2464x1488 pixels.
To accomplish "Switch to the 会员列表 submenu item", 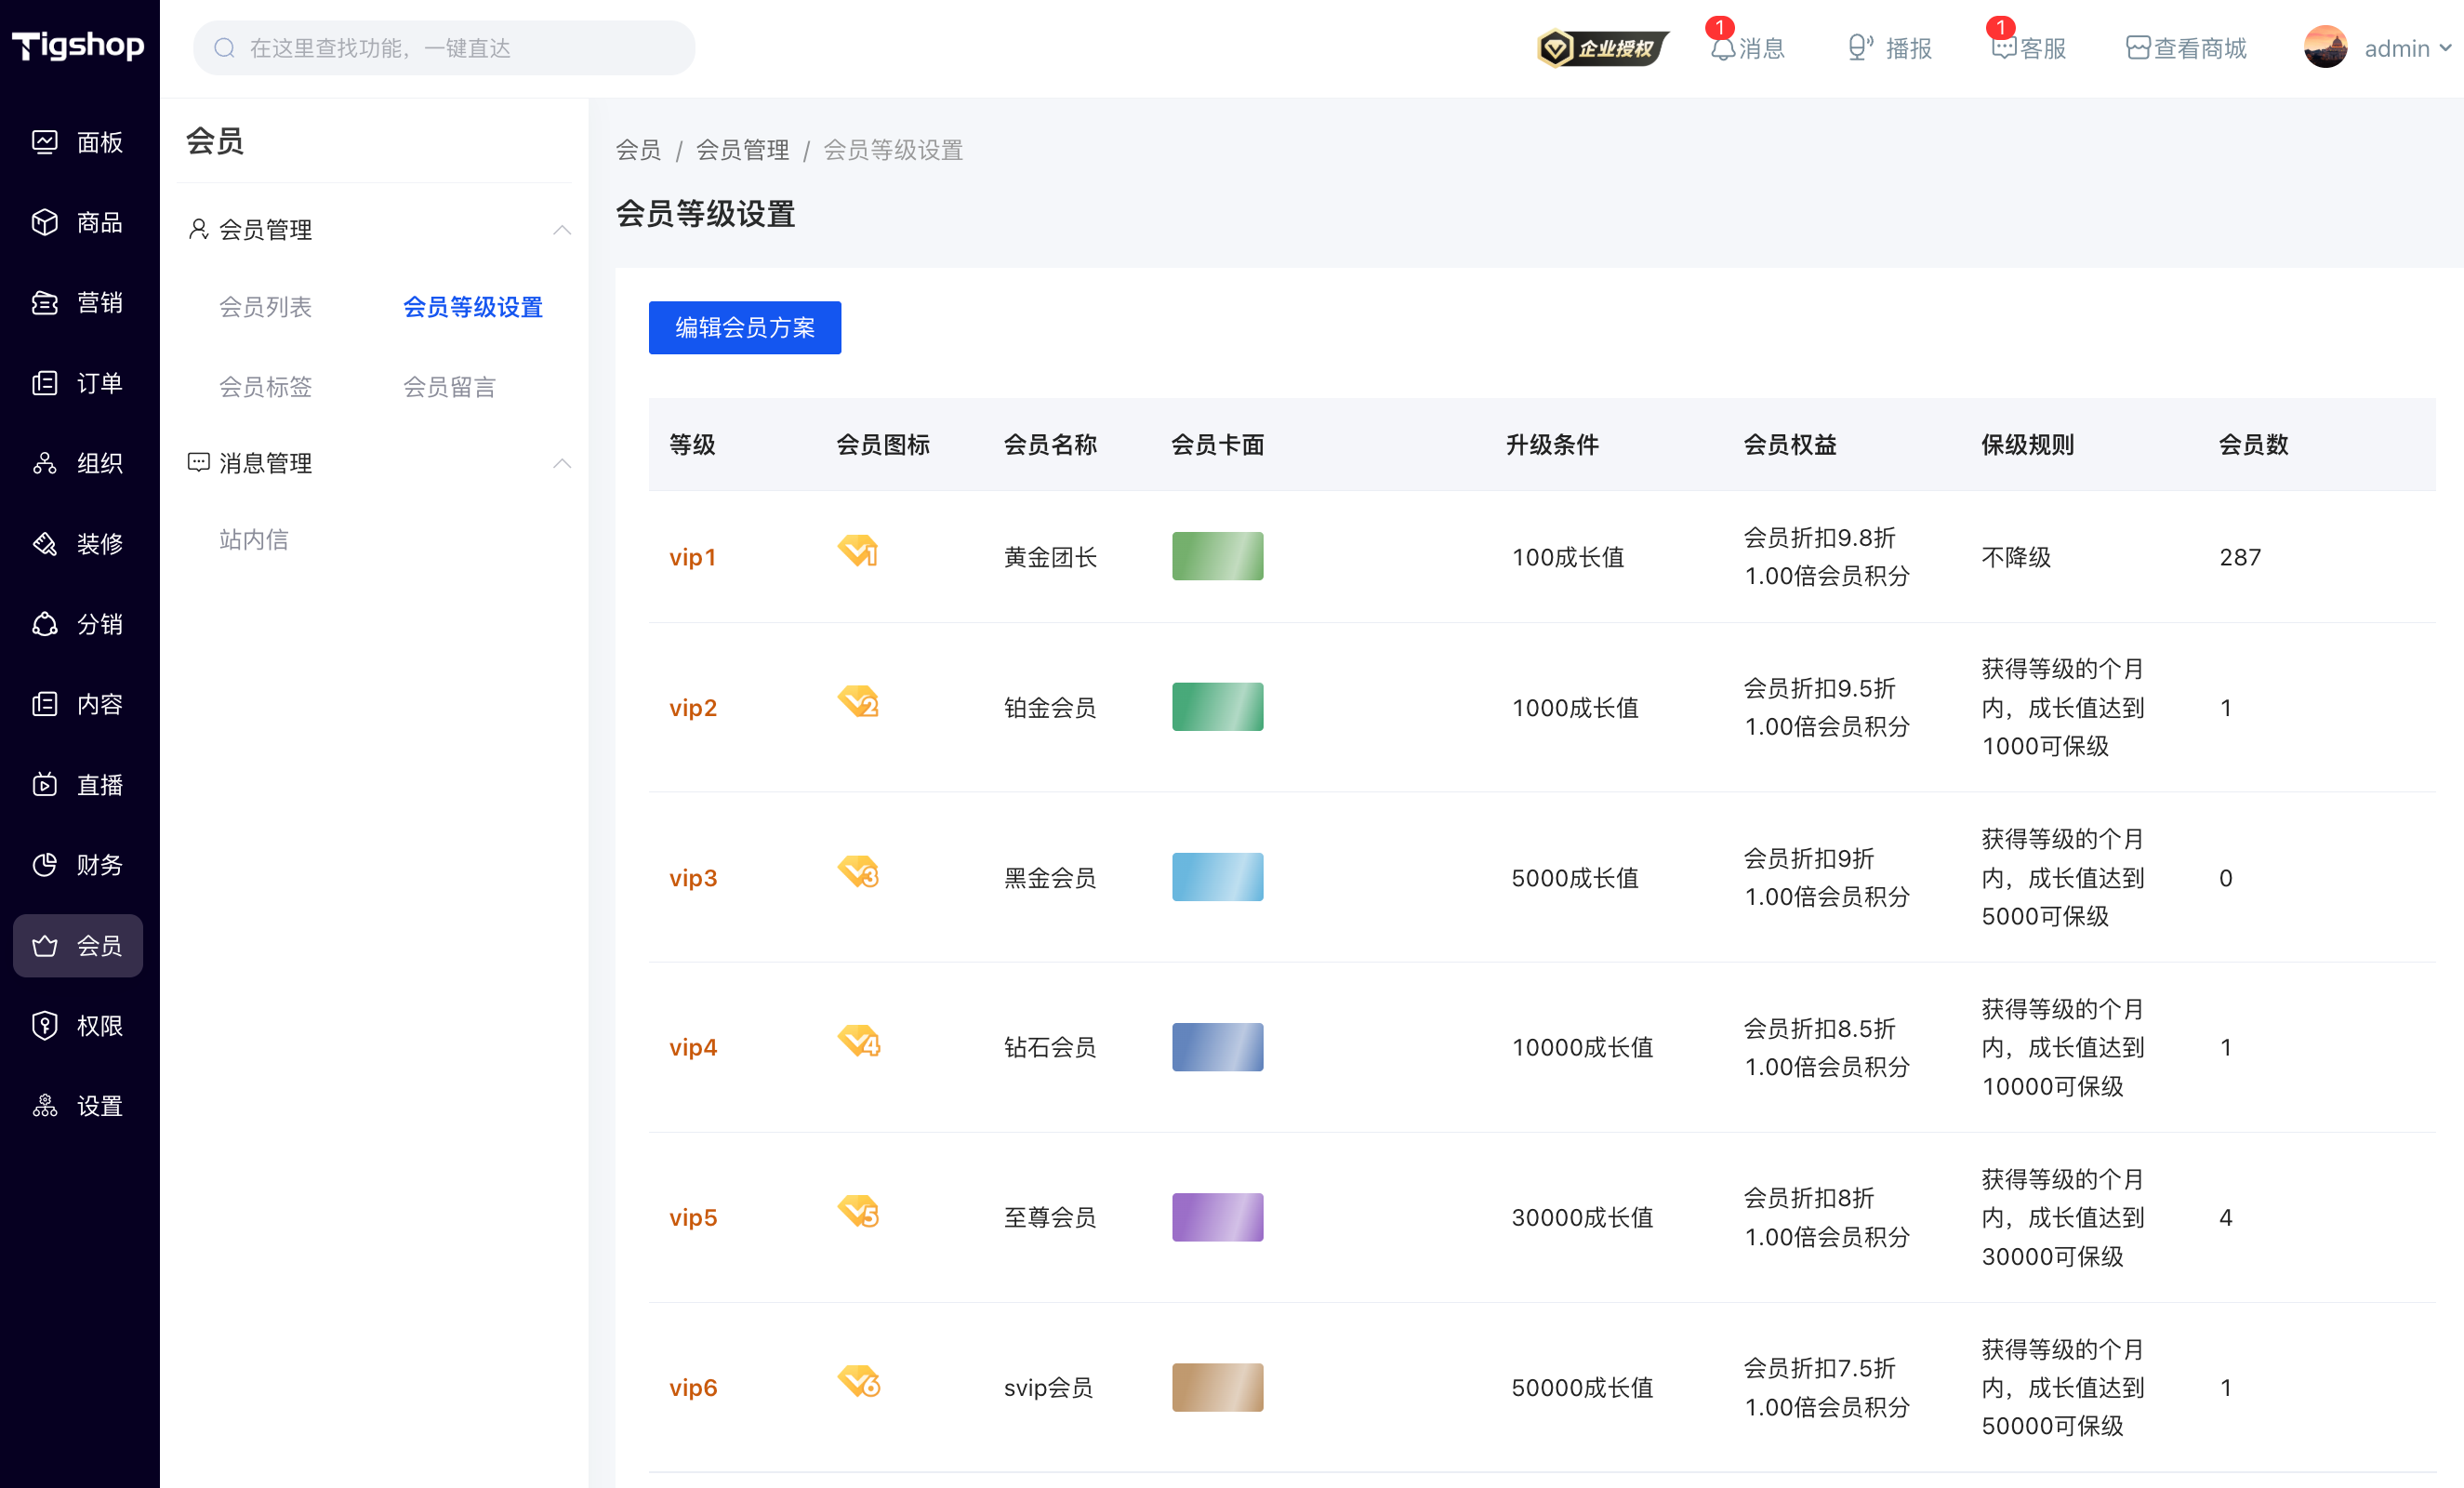I will click(265, 307).
